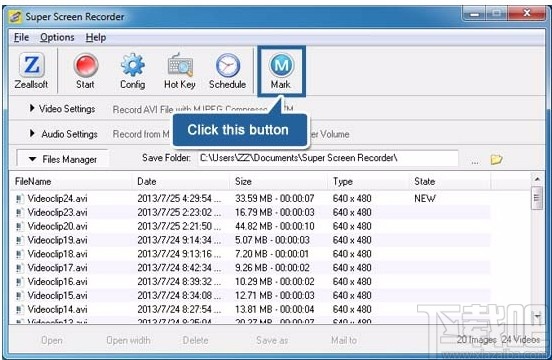This screenshot has width=552, height=360.
Task: Click the Open button at bottom
Action: [52, 340]
